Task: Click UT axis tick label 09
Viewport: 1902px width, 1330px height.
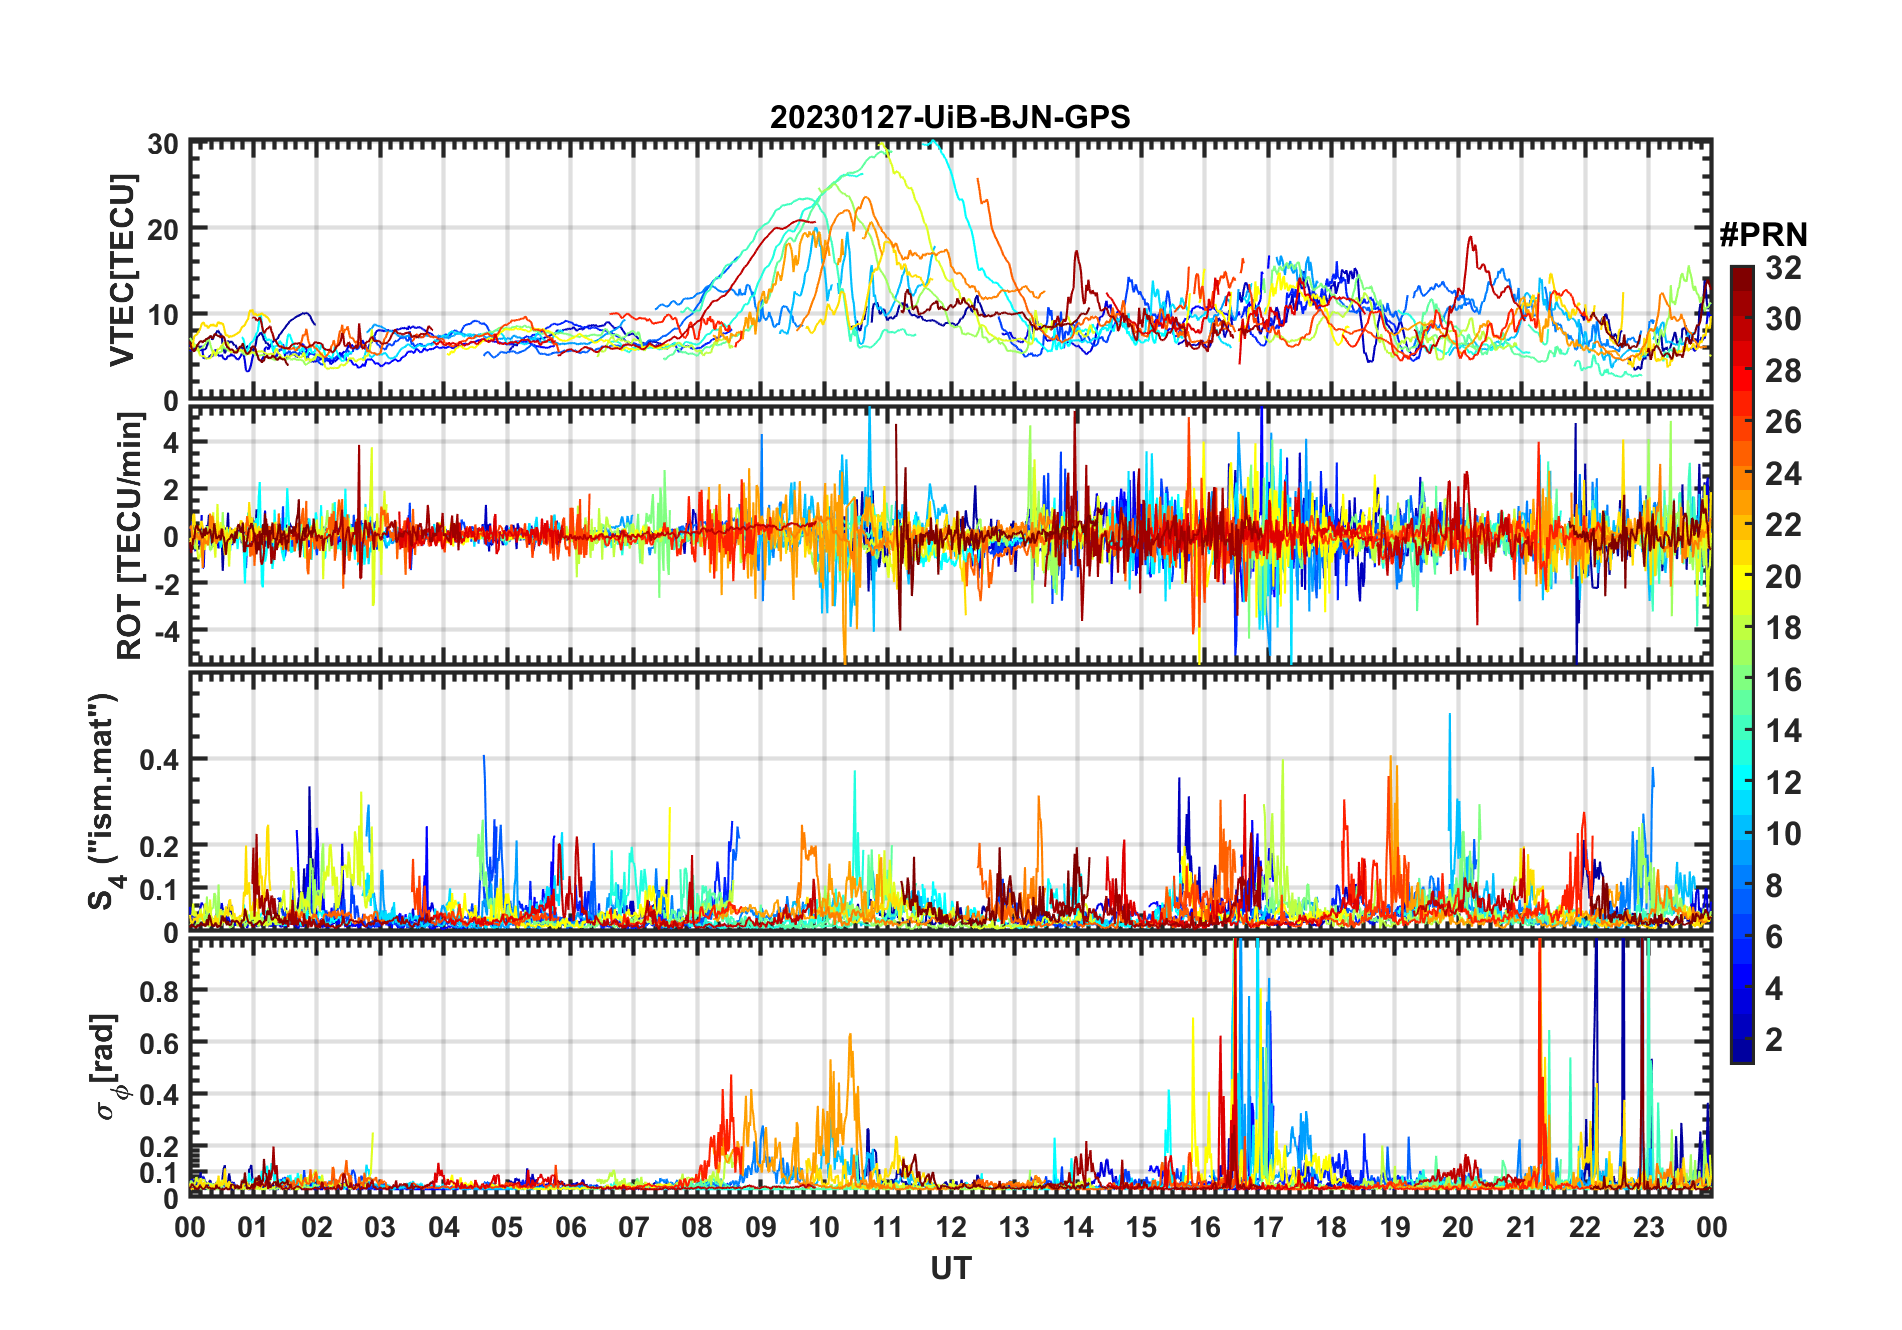Action: point(761,1227)
